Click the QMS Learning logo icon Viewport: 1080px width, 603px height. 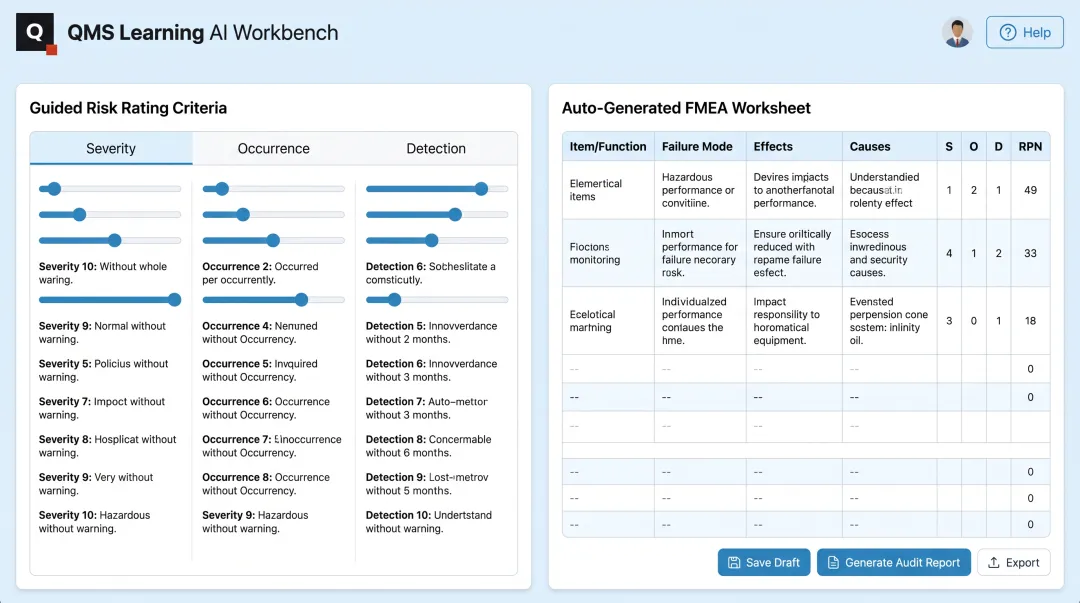click(x=35, y=33)
